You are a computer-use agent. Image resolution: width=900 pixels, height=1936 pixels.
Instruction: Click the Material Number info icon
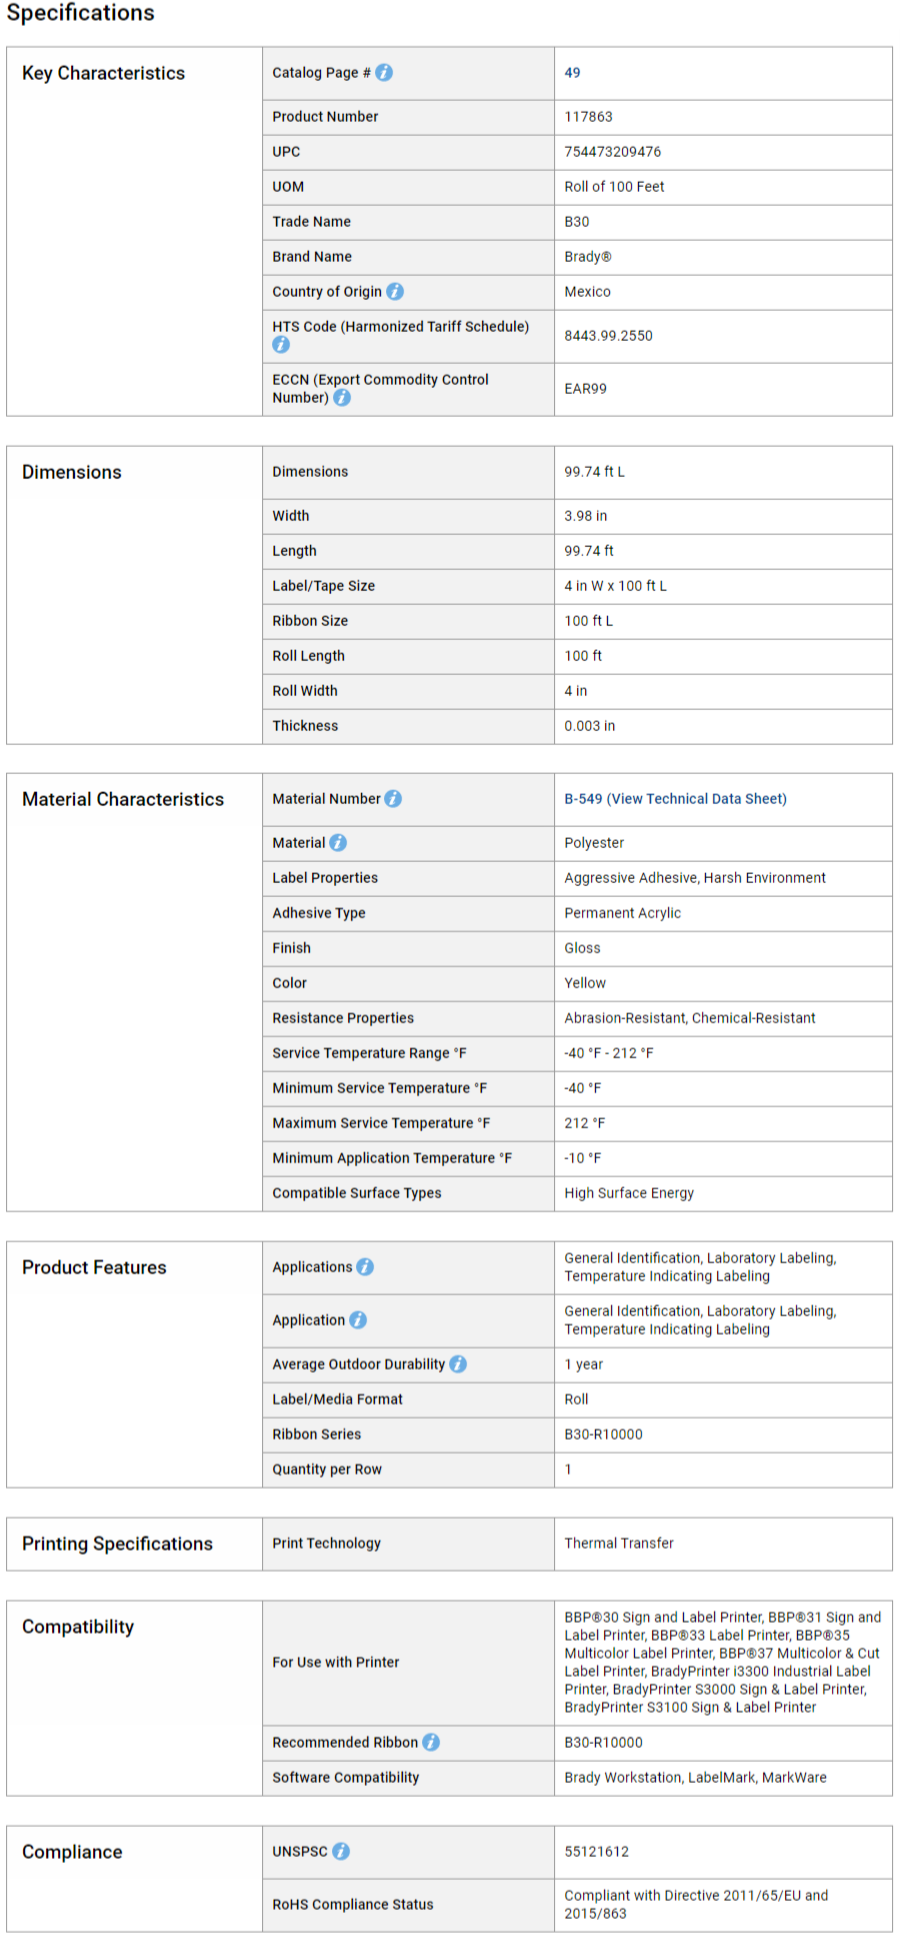[x=393, y=799]
